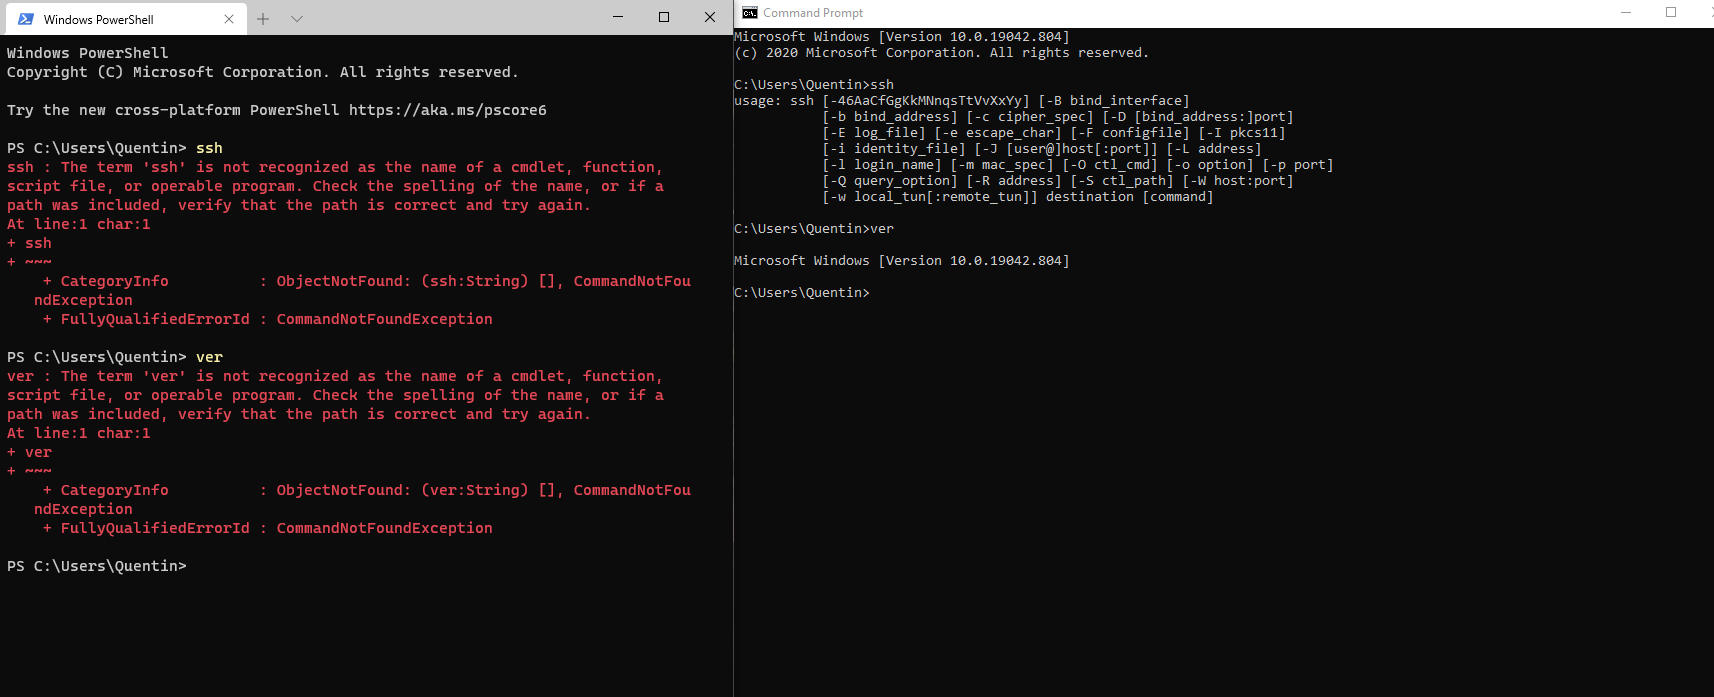Click '[-b bind_address]' option text

pyautogui.click(x=890, y=117)
